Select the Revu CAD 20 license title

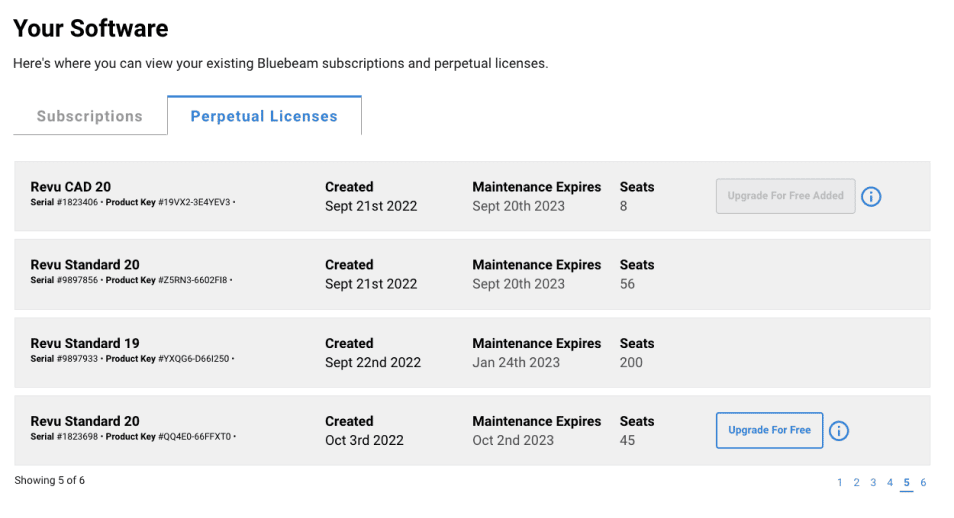(71, 187)
